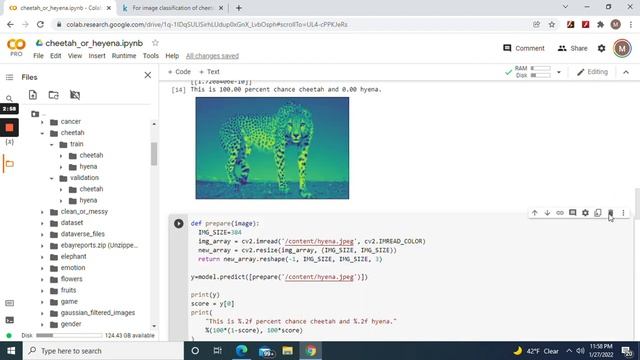
Task: Expand the clean_or_messy folder
Action: click(x=42, y=212)
